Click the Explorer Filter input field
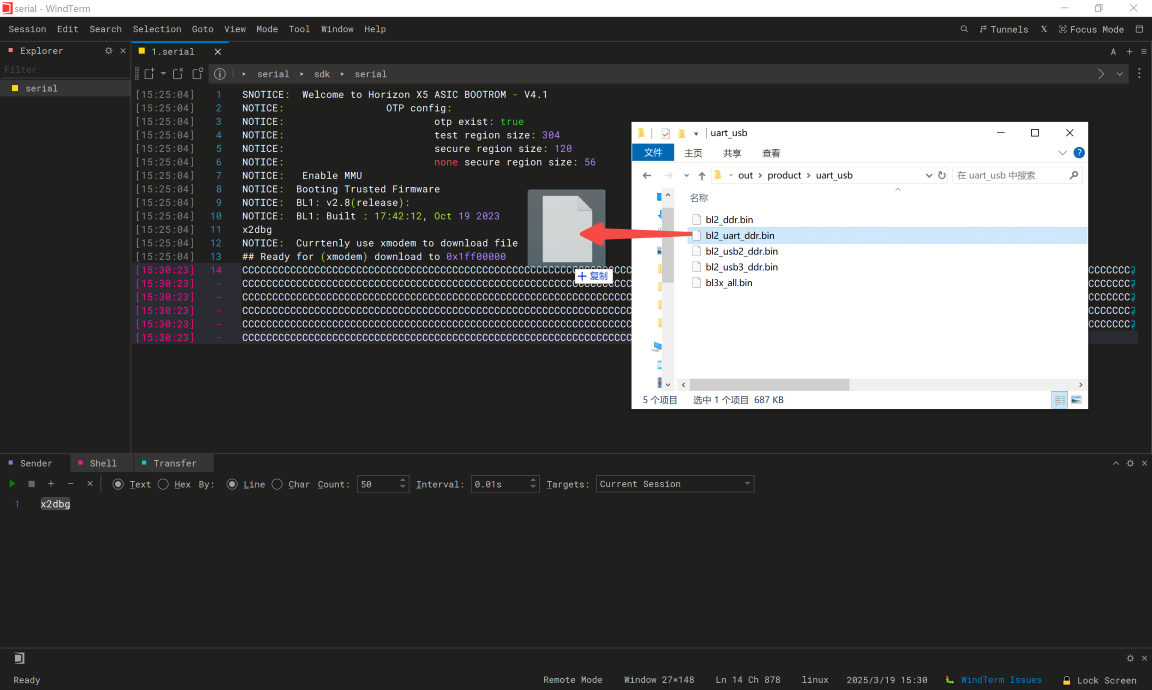This screenshot has height=690, width=1152. tap(65, 70)
